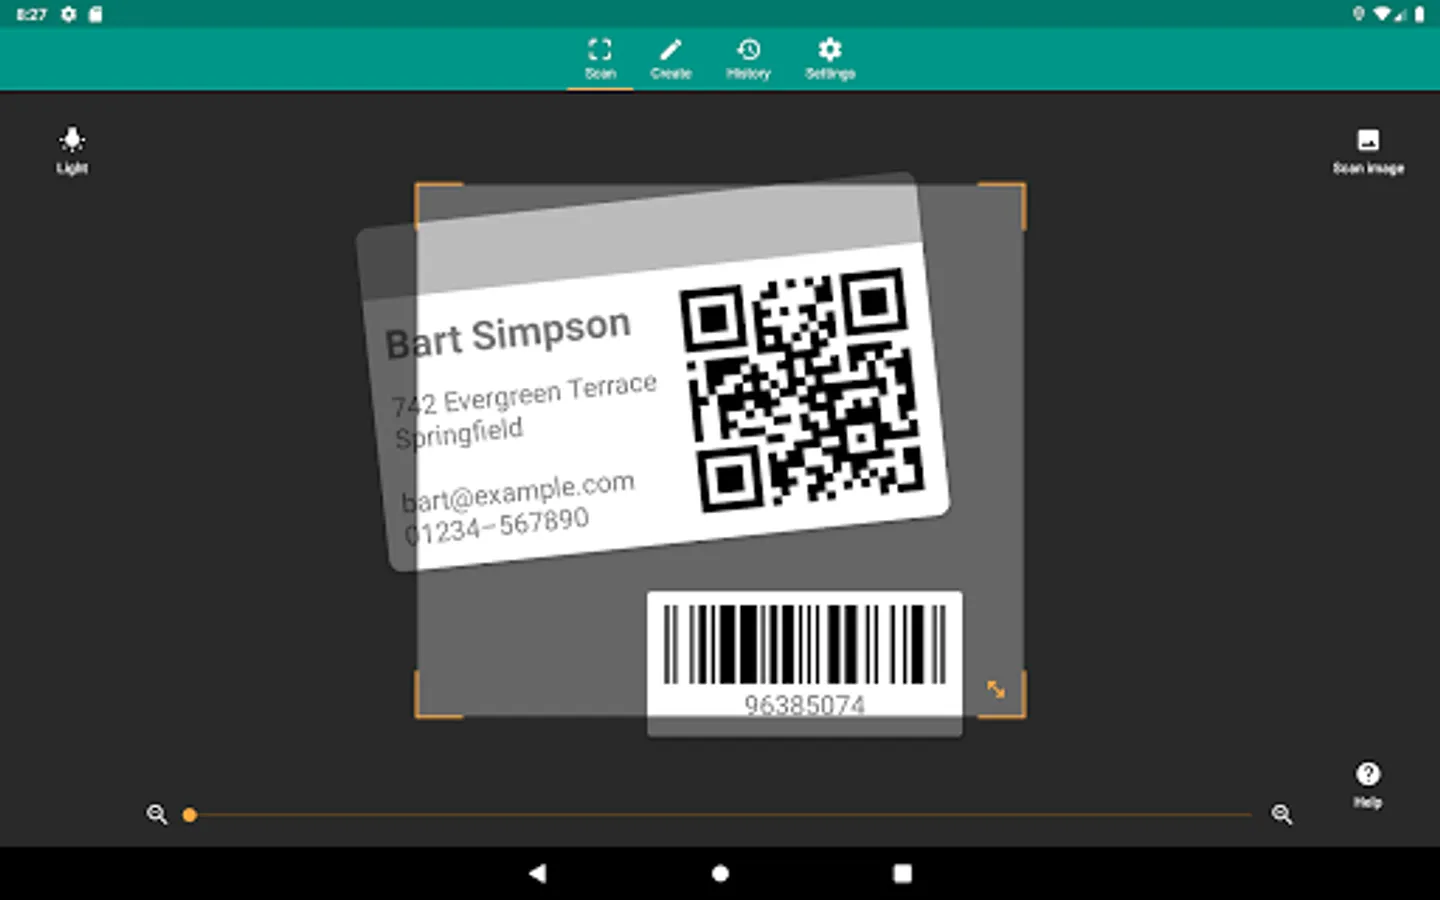
Task: Switch to the Scan tab
Action: (600, 59)
